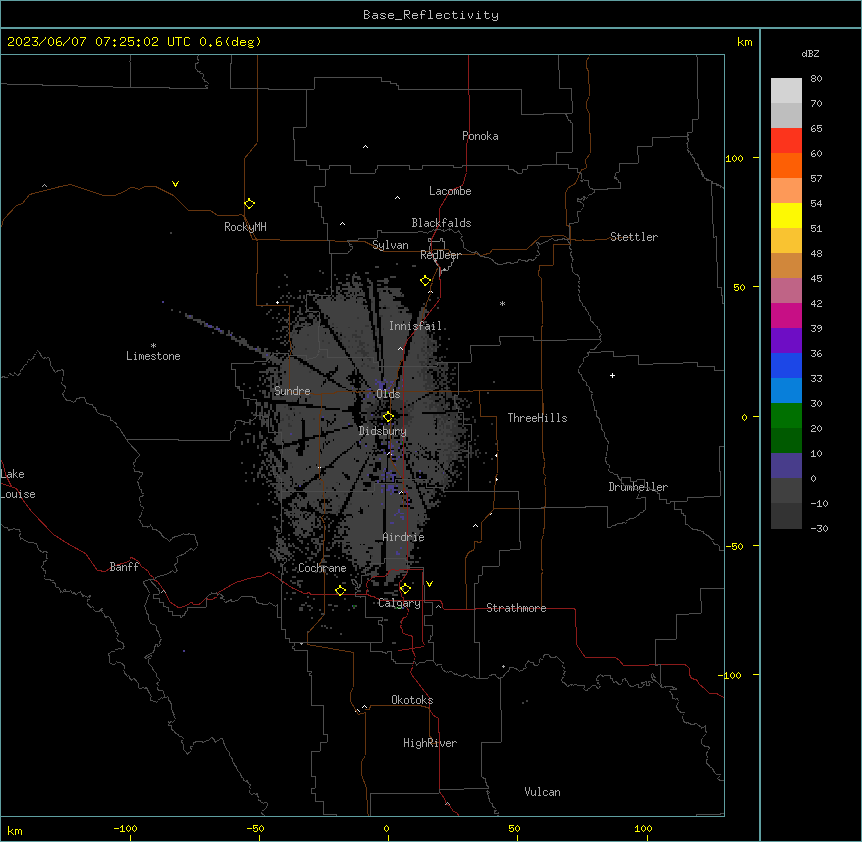Select the yellow diamond marker south of RedDeer
Image resolution: width=862 pixels, height=842 pixels.
[426, 281]
